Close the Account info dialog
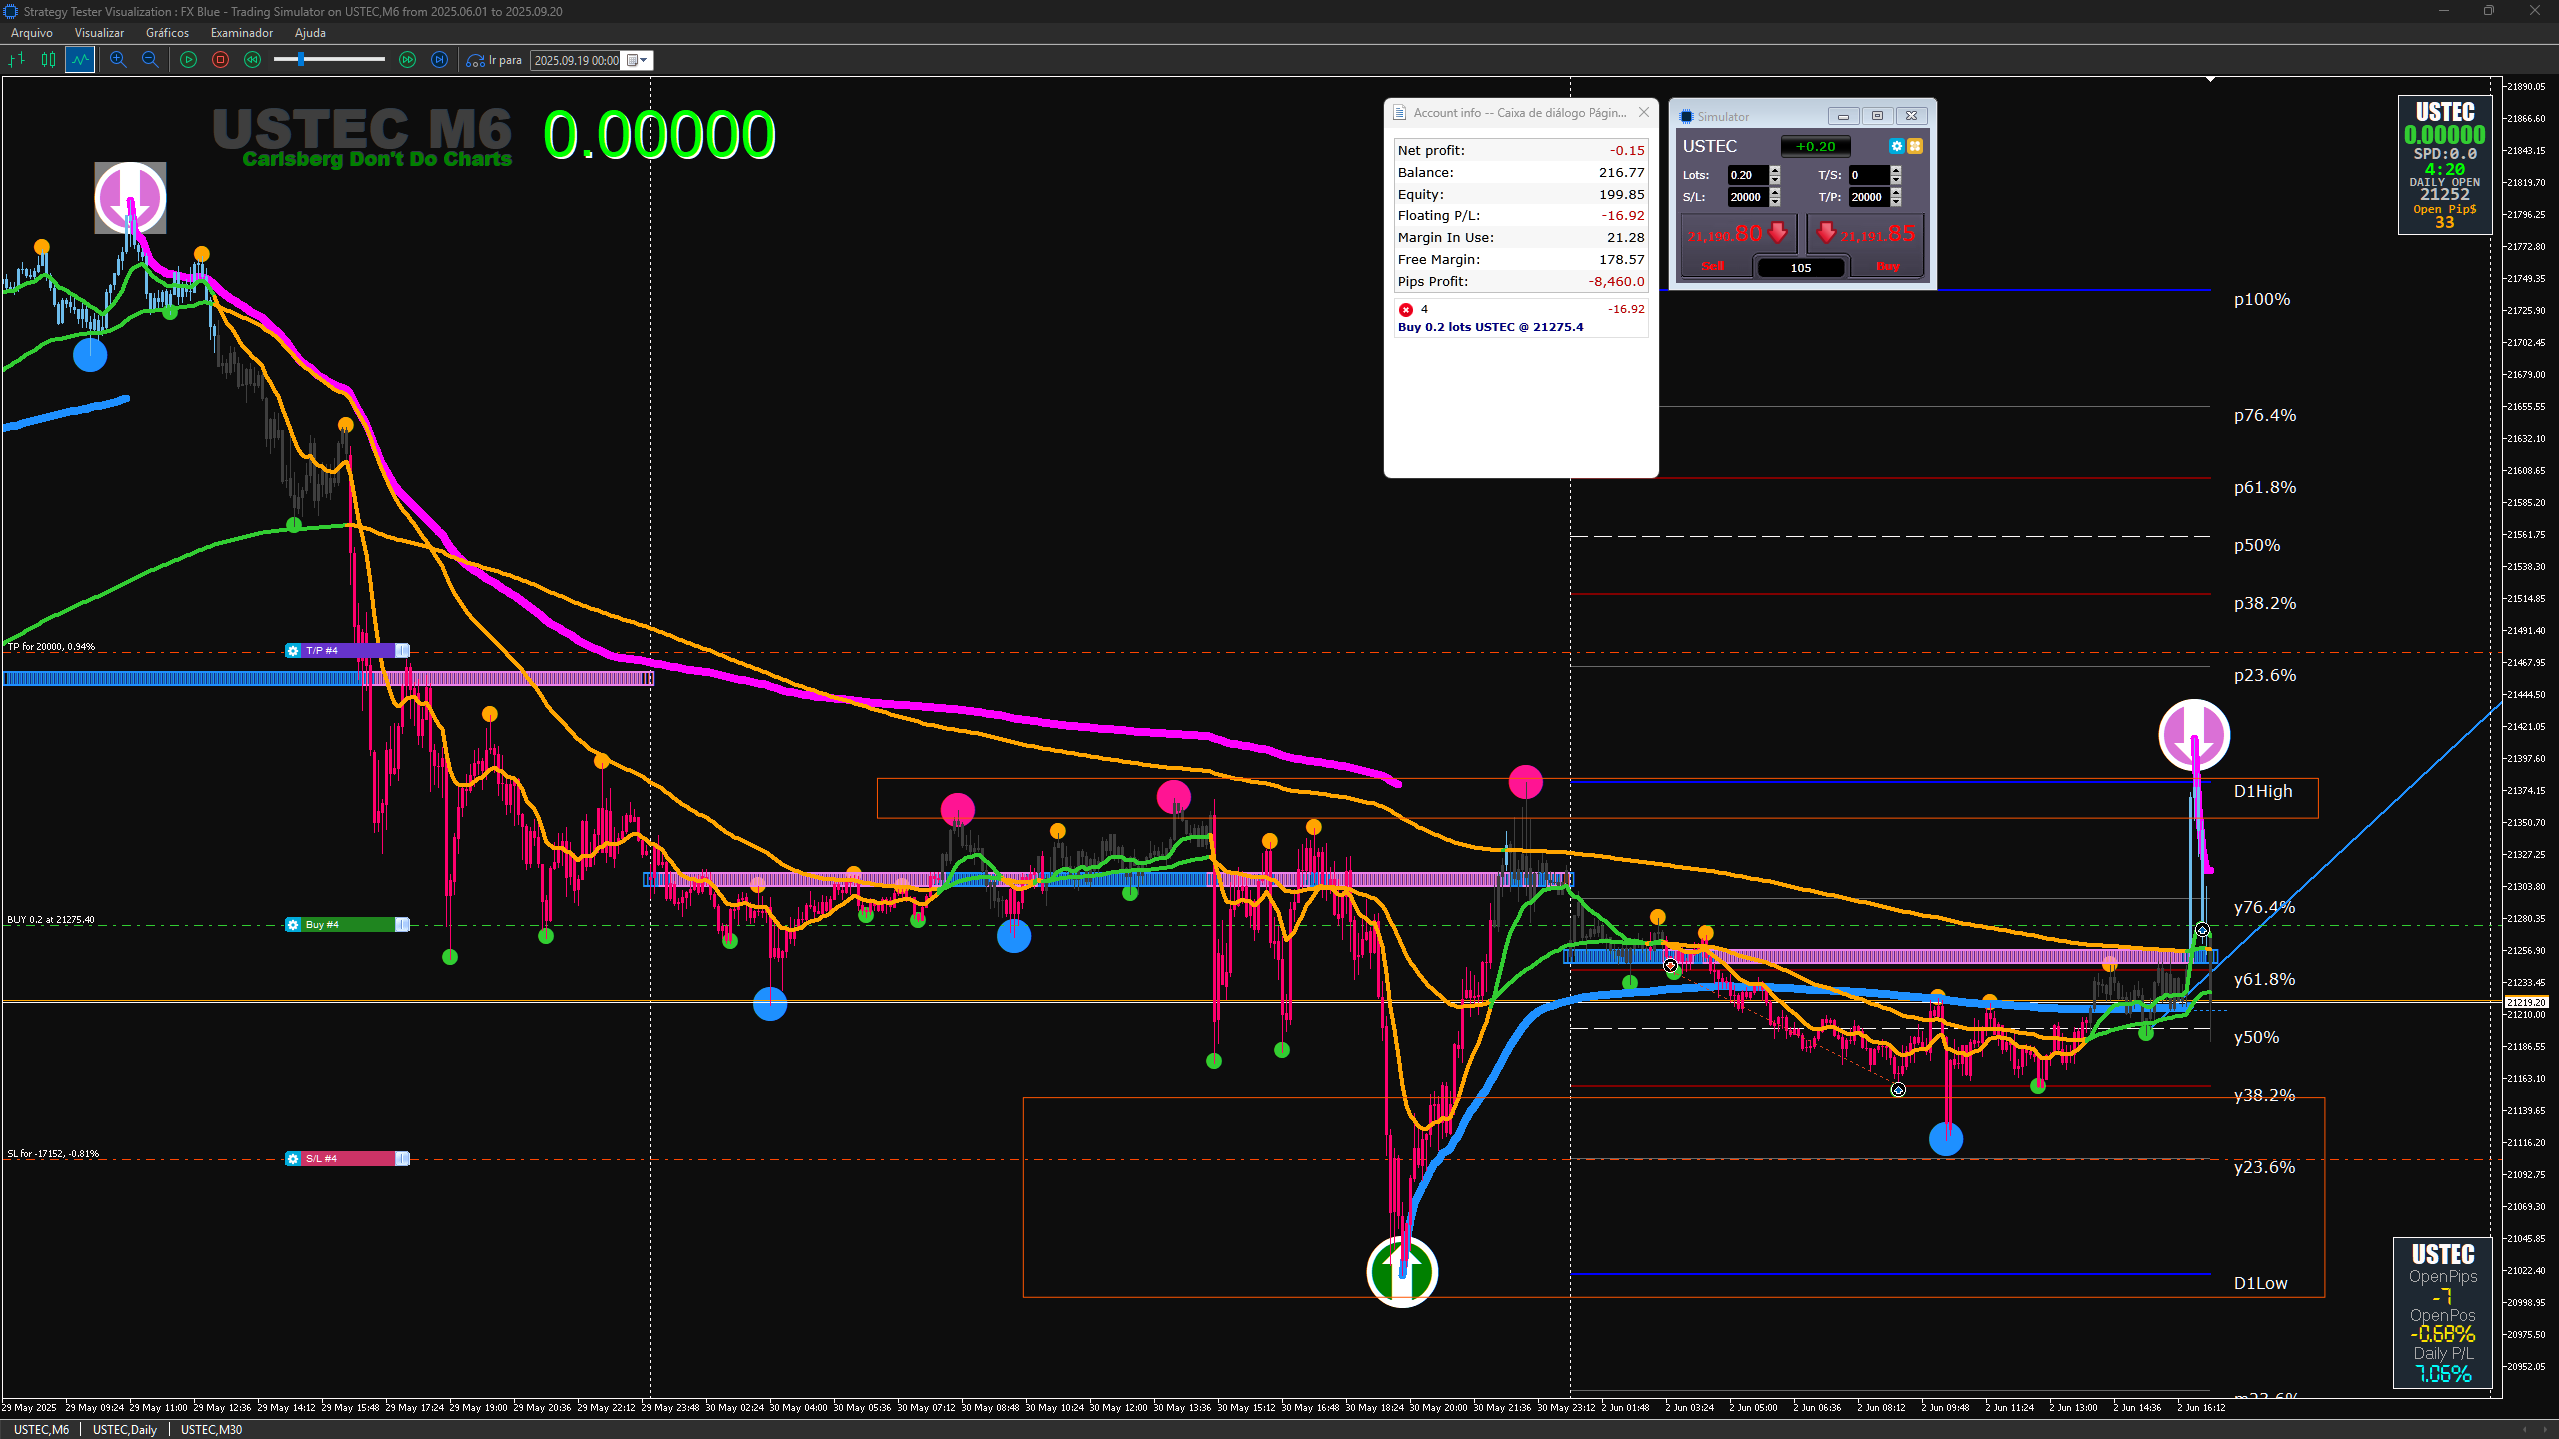Screen dimensions: 2559x1439 [1643, 113]
